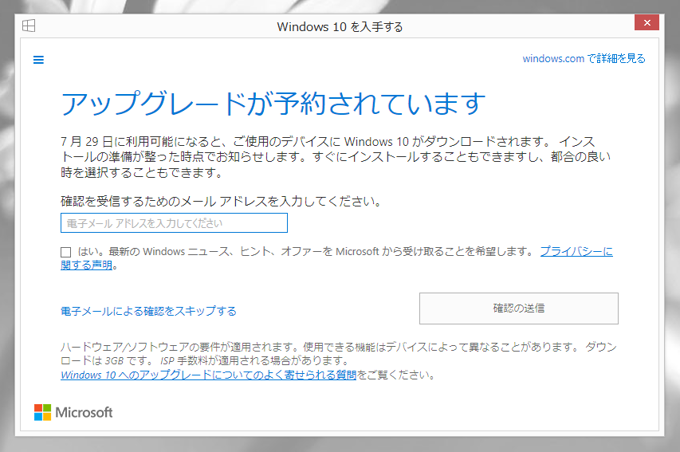
Task: Click the heading アップグレードが予約されています
Action: pyautogui.click(x=273, y=103)
